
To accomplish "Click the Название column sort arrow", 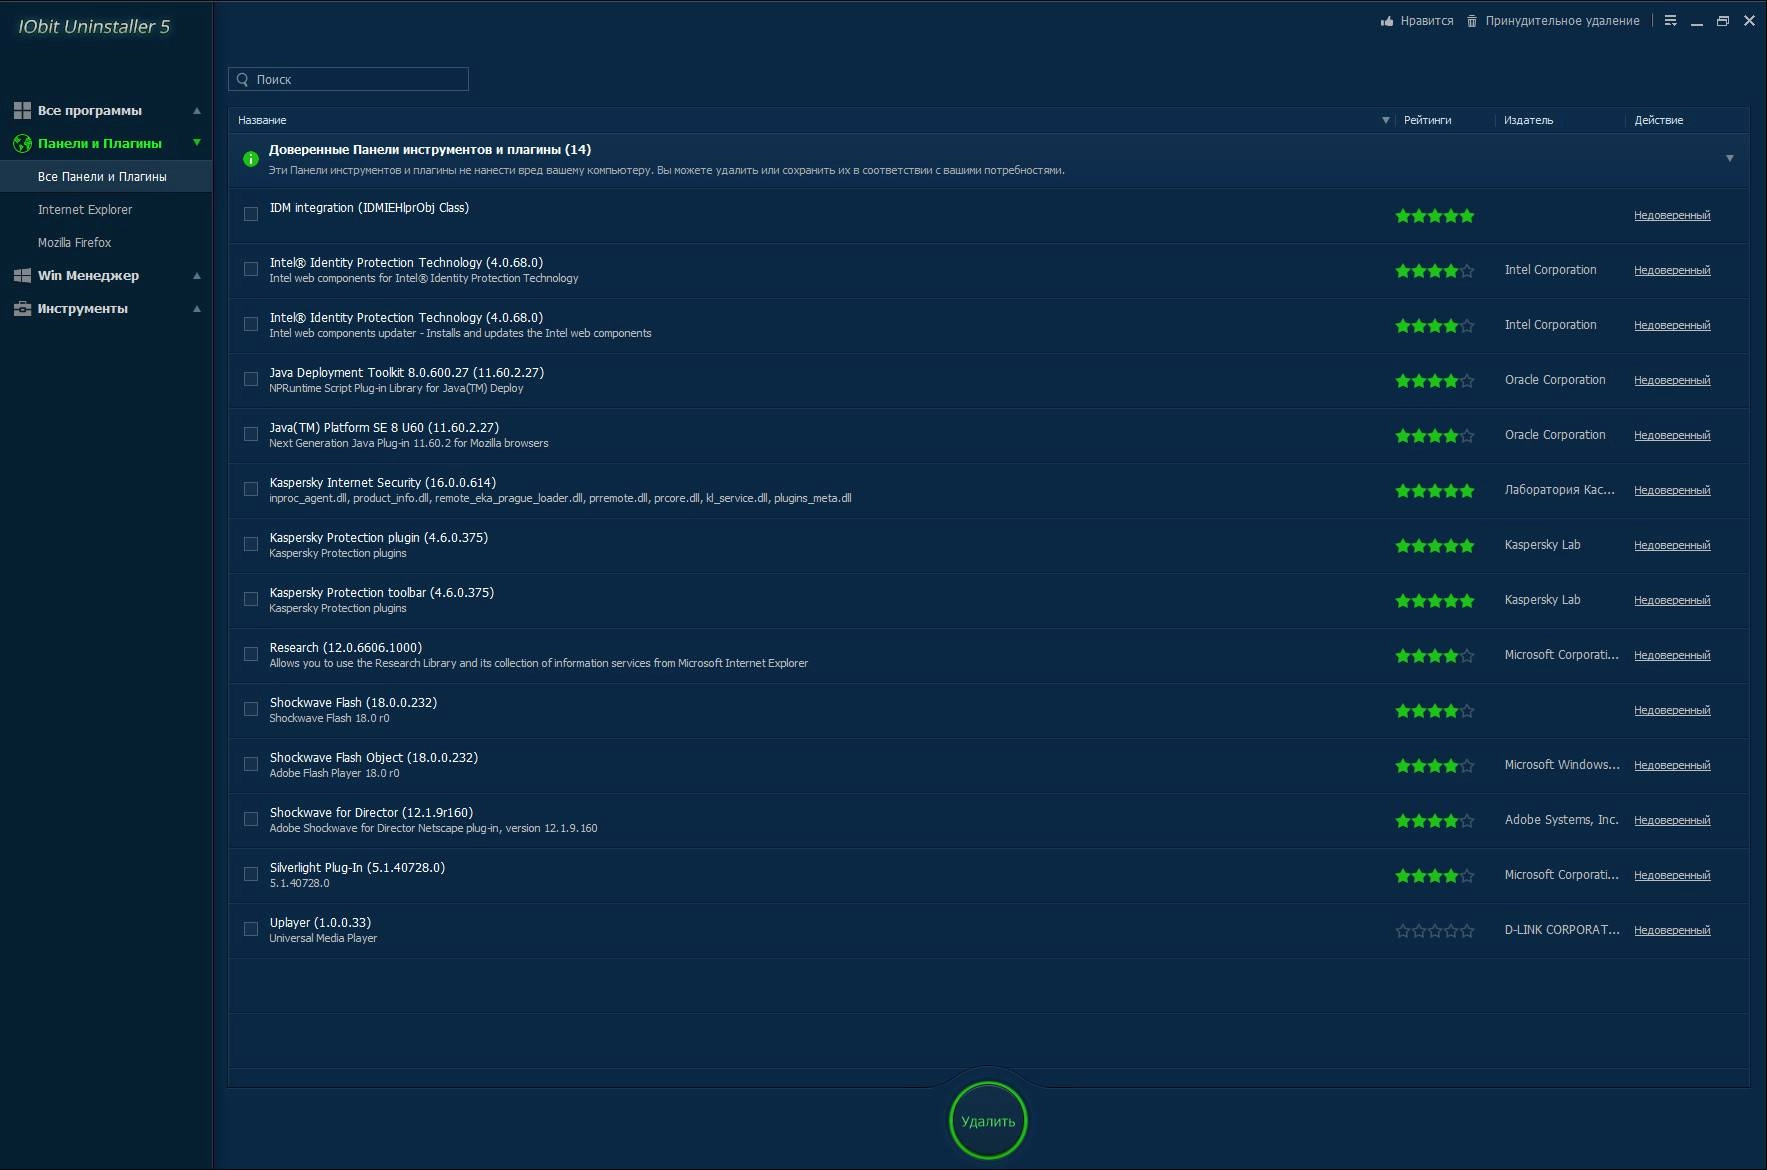I will click(1386, 120).
